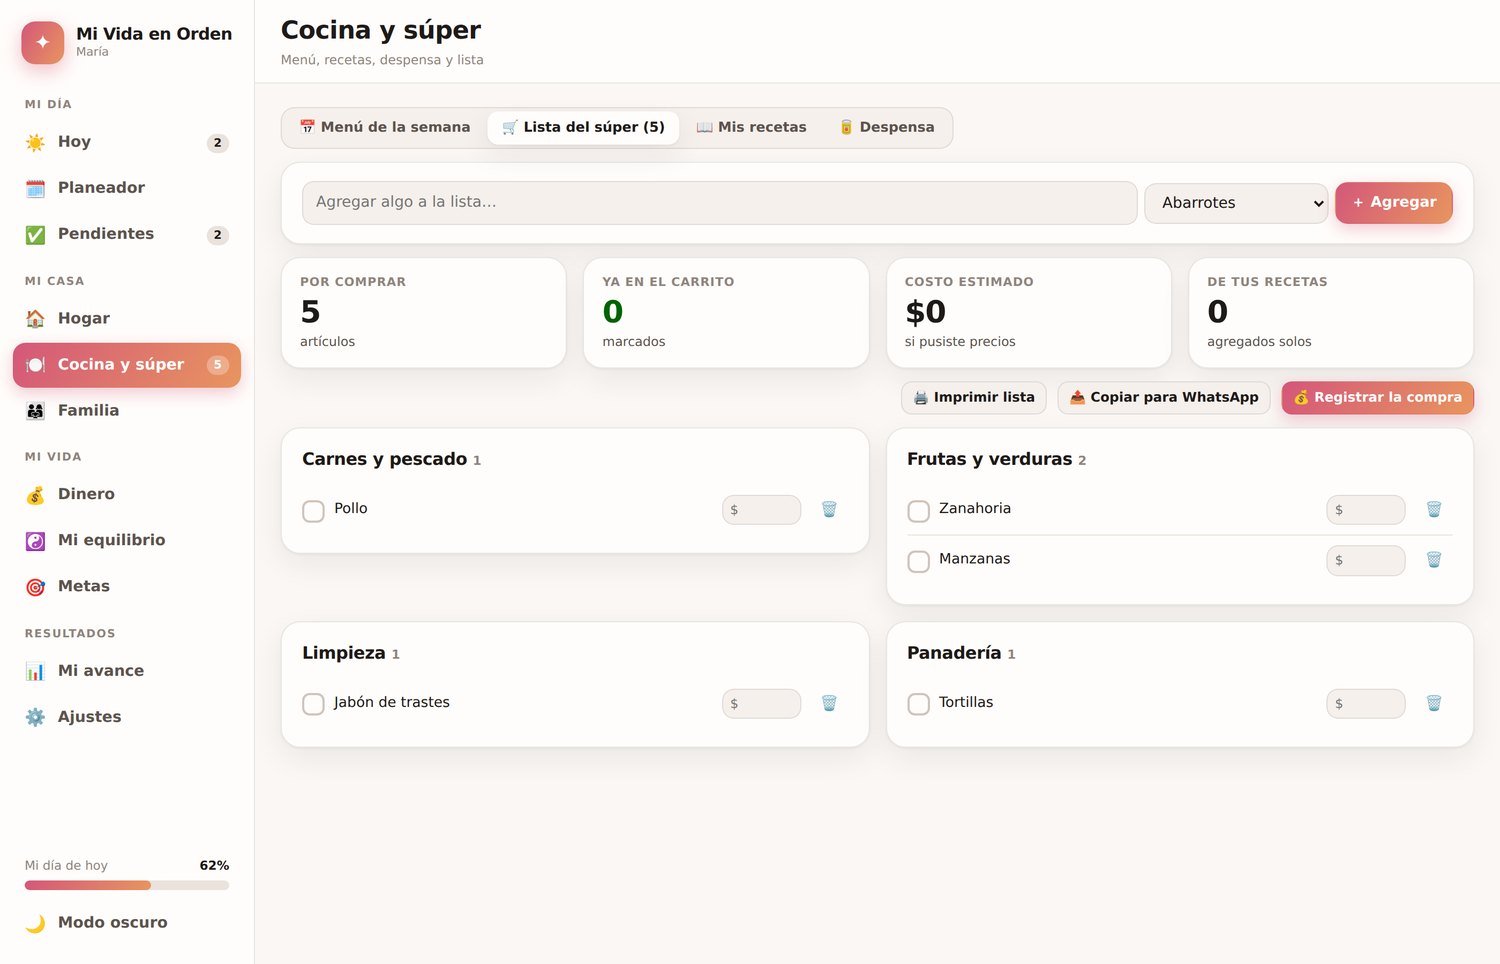Click the price field for Tortillas

coord(1366,704)
